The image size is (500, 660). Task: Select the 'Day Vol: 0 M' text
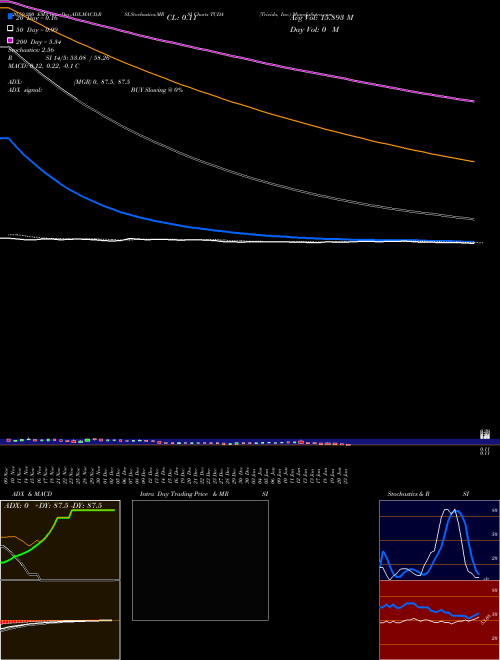coord(314,30)
